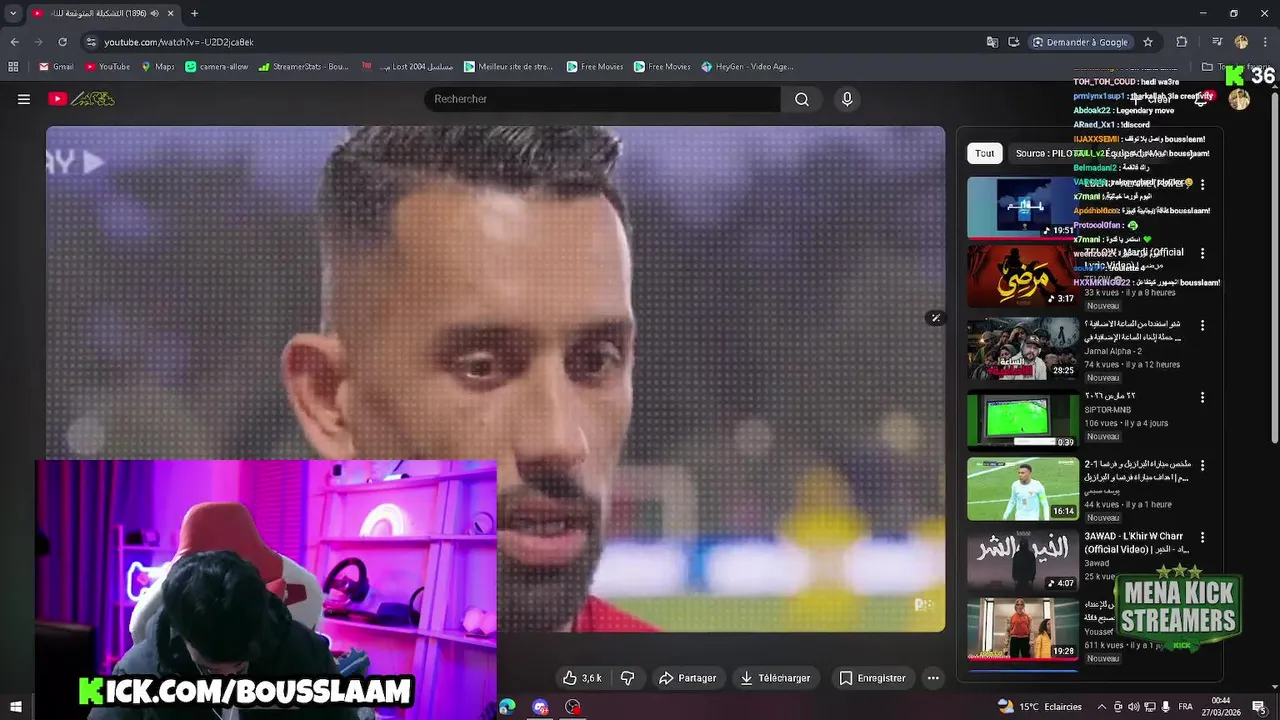Go to YouTube home via logo
The height and width of the screenshot is (720, 1280).
coord(82,99)
